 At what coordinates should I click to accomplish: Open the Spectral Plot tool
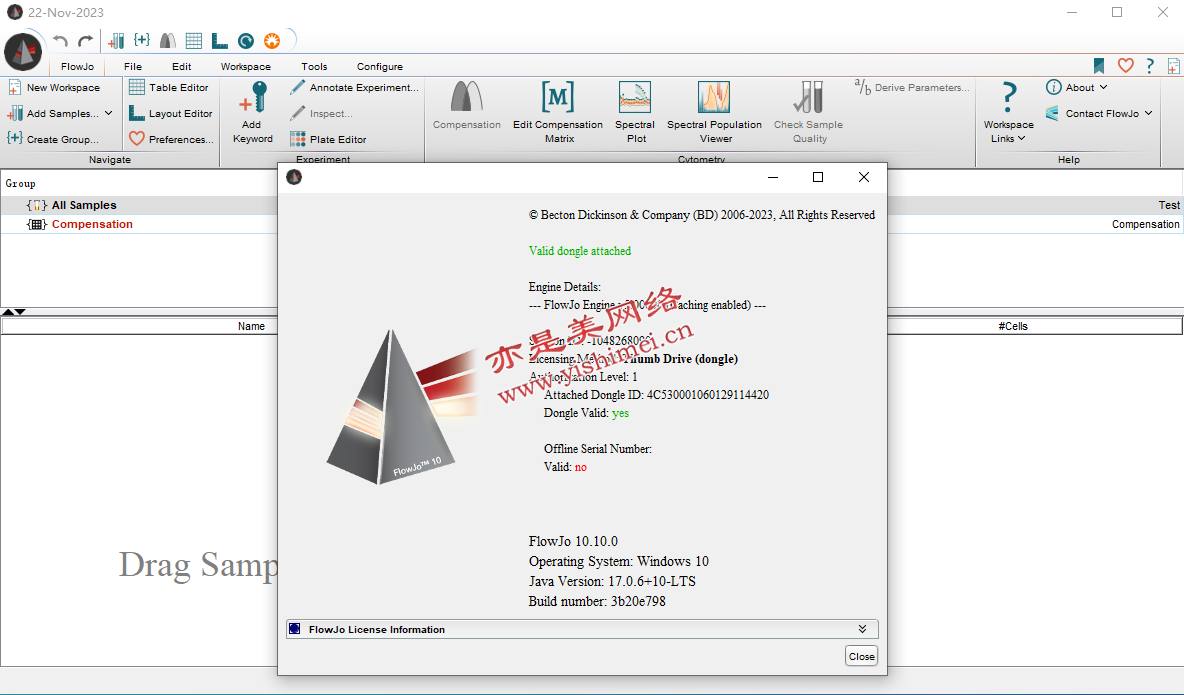(635, 112)
